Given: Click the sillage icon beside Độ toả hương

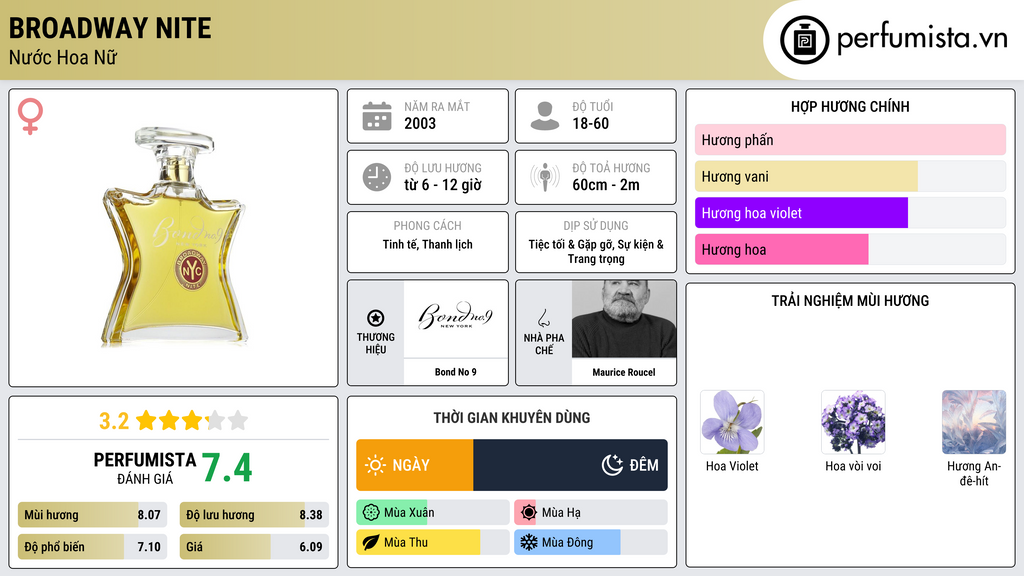Looking at the screenshot, I should pos(545,177).
